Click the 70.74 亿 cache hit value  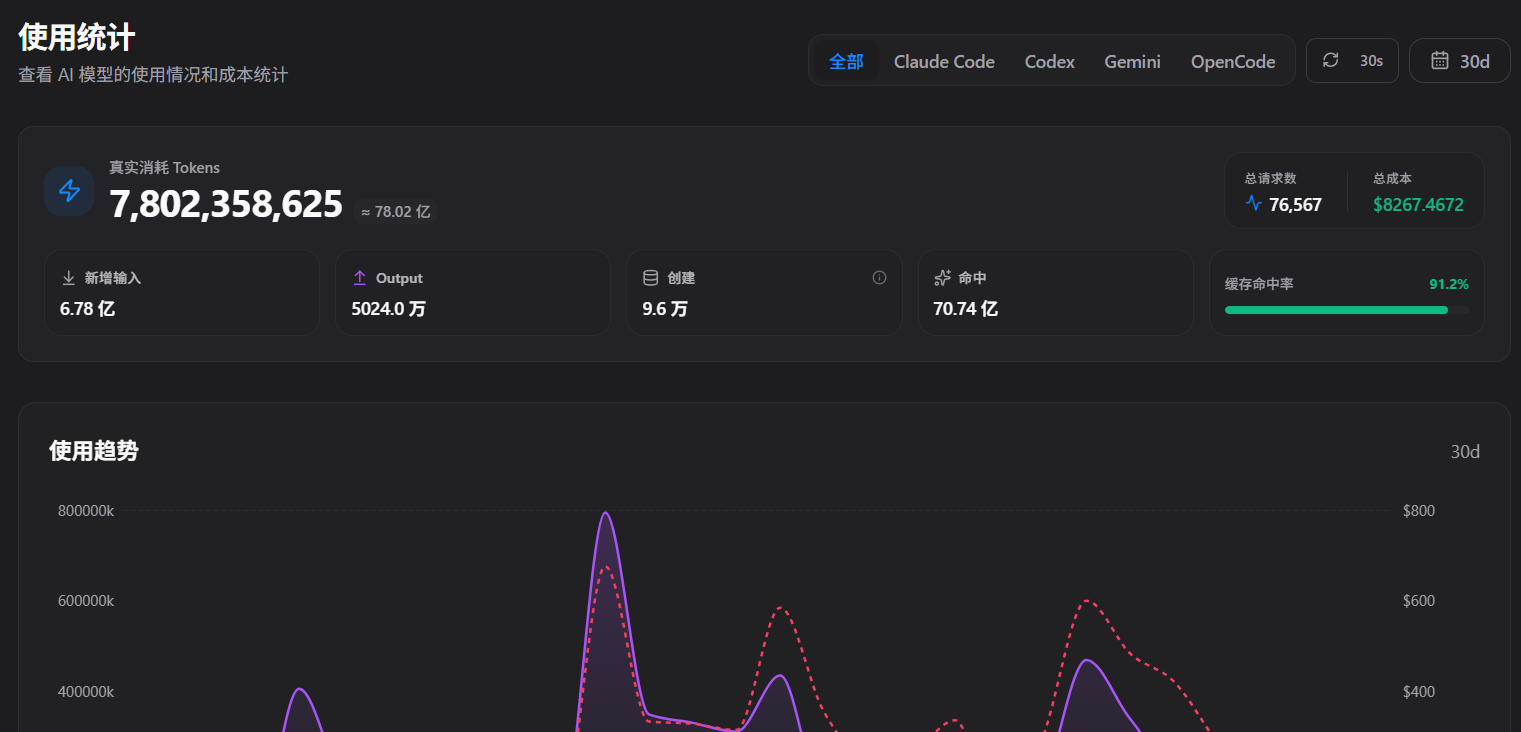click(966, 309)
